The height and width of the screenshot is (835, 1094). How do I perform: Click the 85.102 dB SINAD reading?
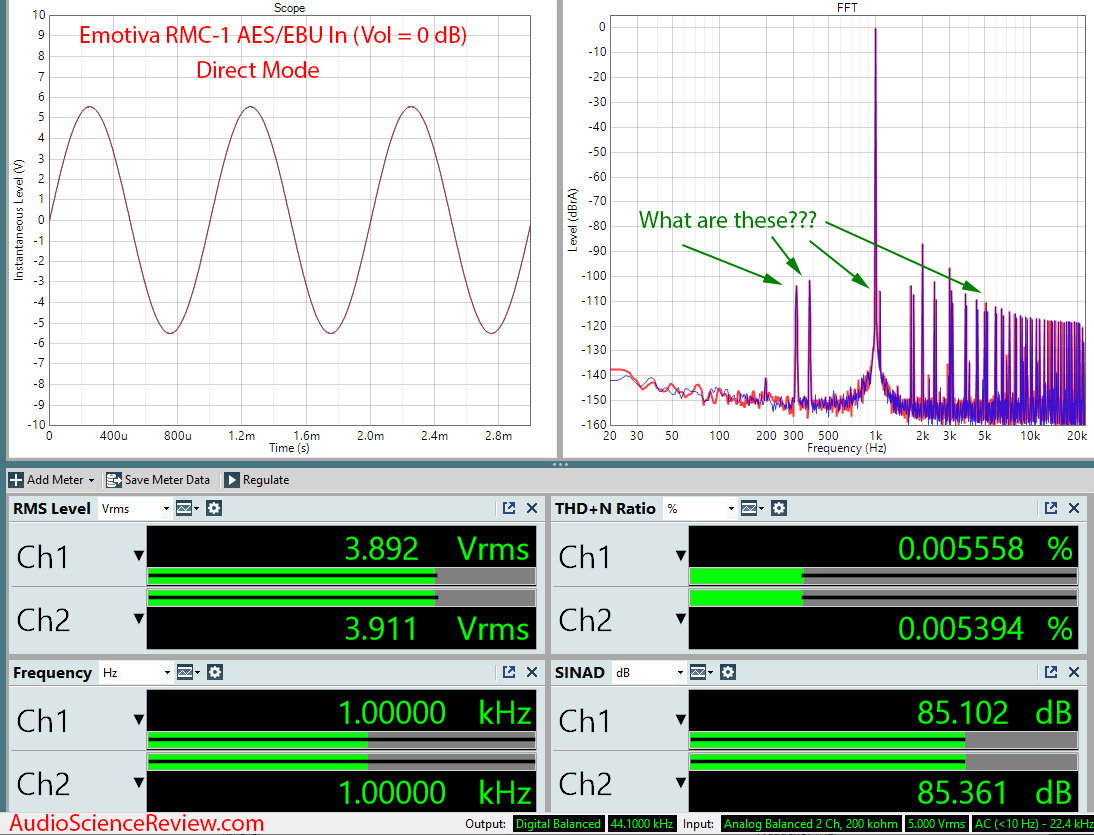994,712
